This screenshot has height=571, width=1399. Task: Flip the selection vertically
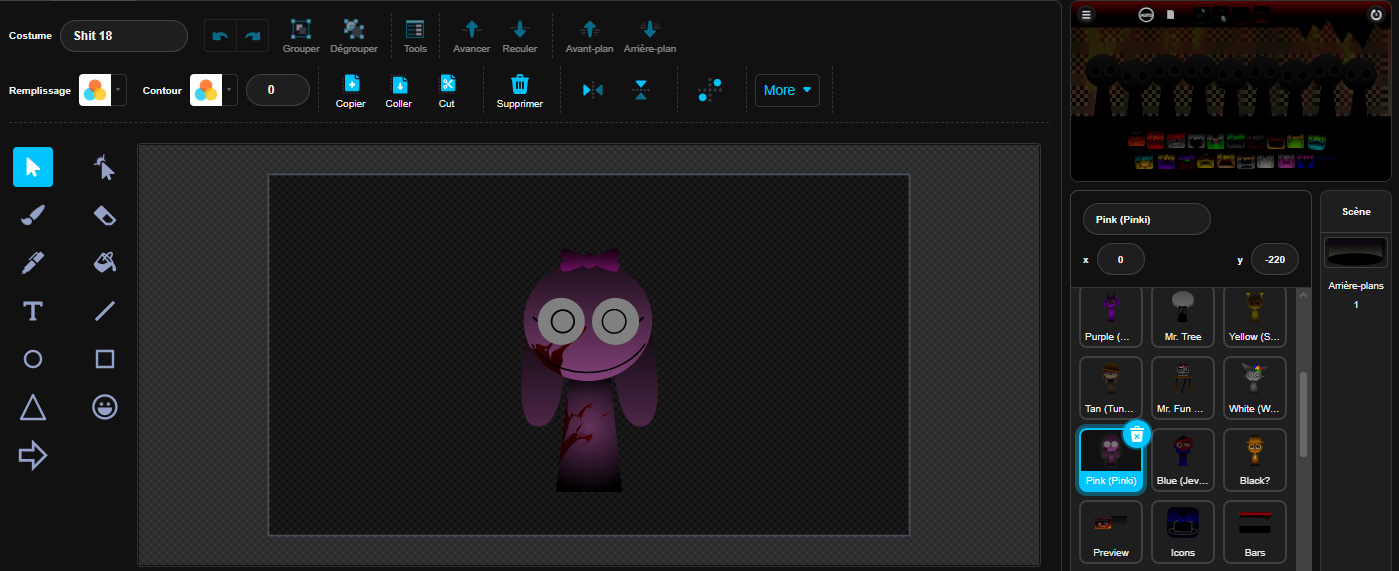click(x=641, y=90)
